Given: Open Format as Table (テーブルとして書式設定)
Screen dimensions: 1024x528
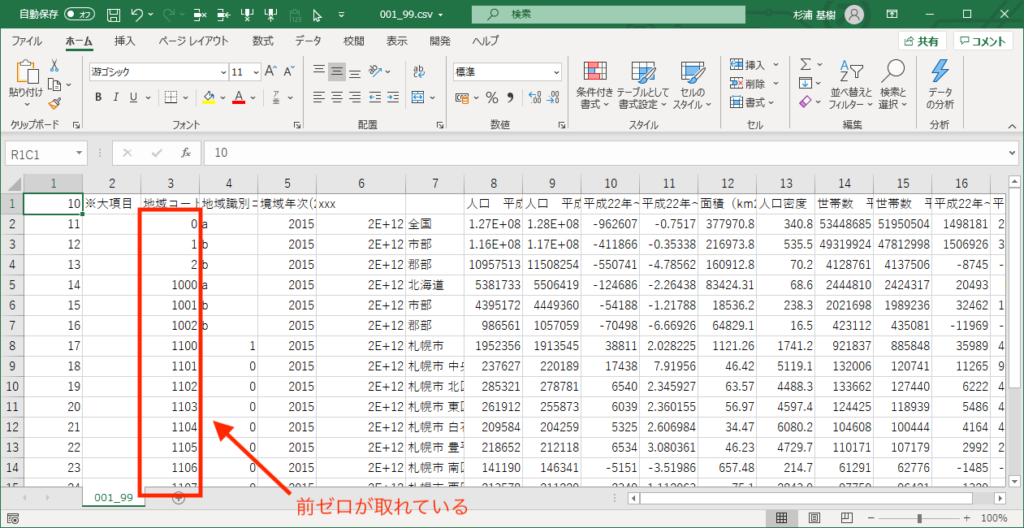Looking at the screenshot, I should pyautogui.click(x=643, y=84).
